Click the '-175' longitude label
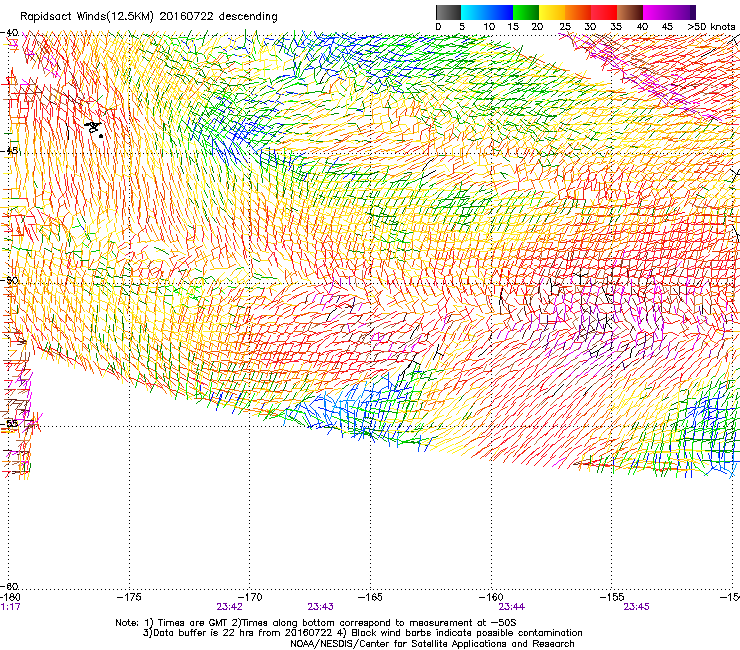The width and height of the screenshot is (740, 650). pos(129,598)
